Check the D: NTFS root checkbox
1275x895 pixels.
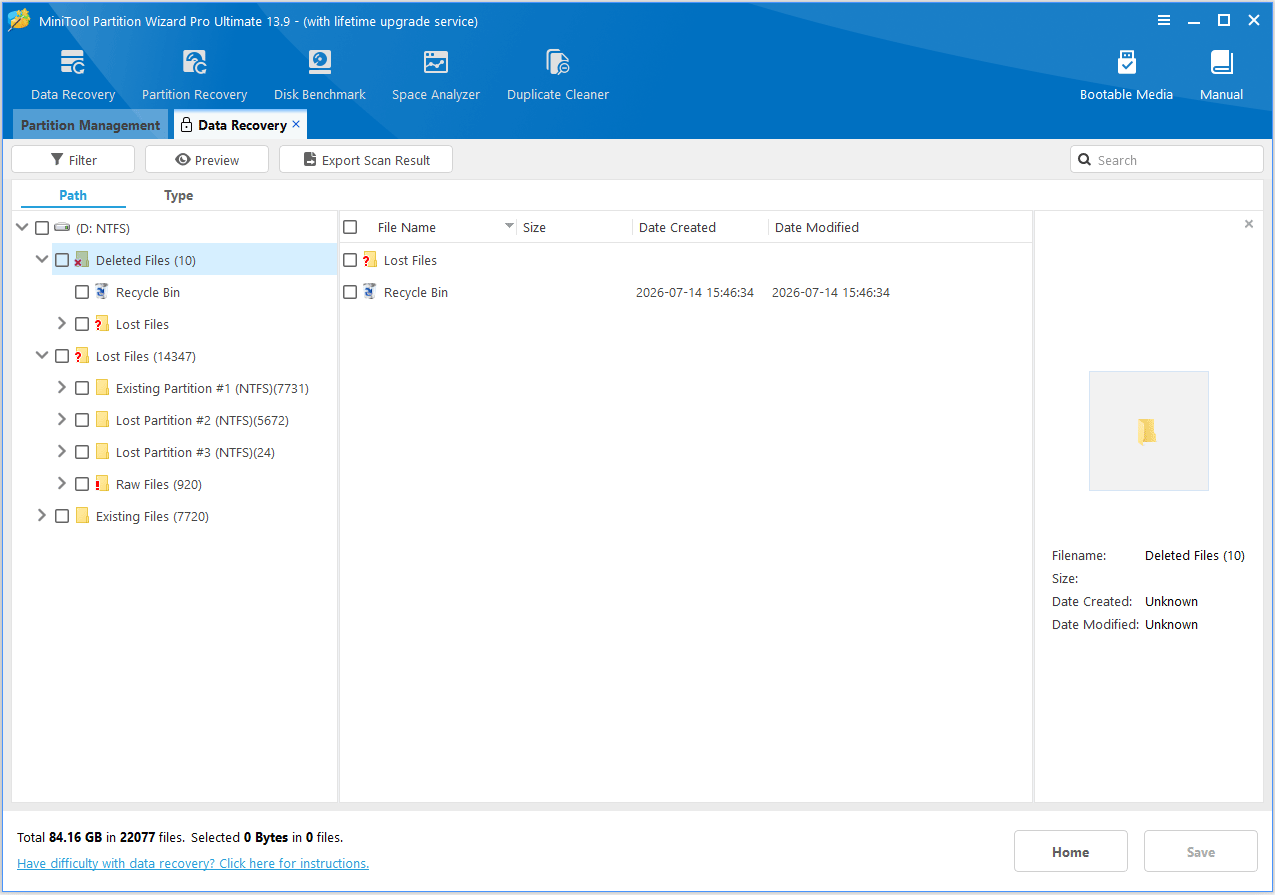click(x=42, y=228)
